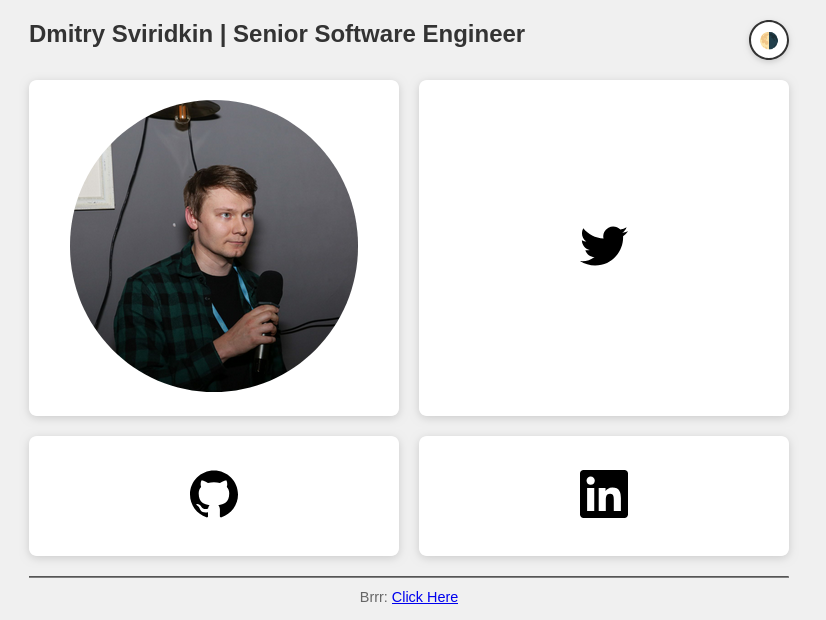Open the LinkedIn logo icon link

pyautogui.click(x=603, y=494)
